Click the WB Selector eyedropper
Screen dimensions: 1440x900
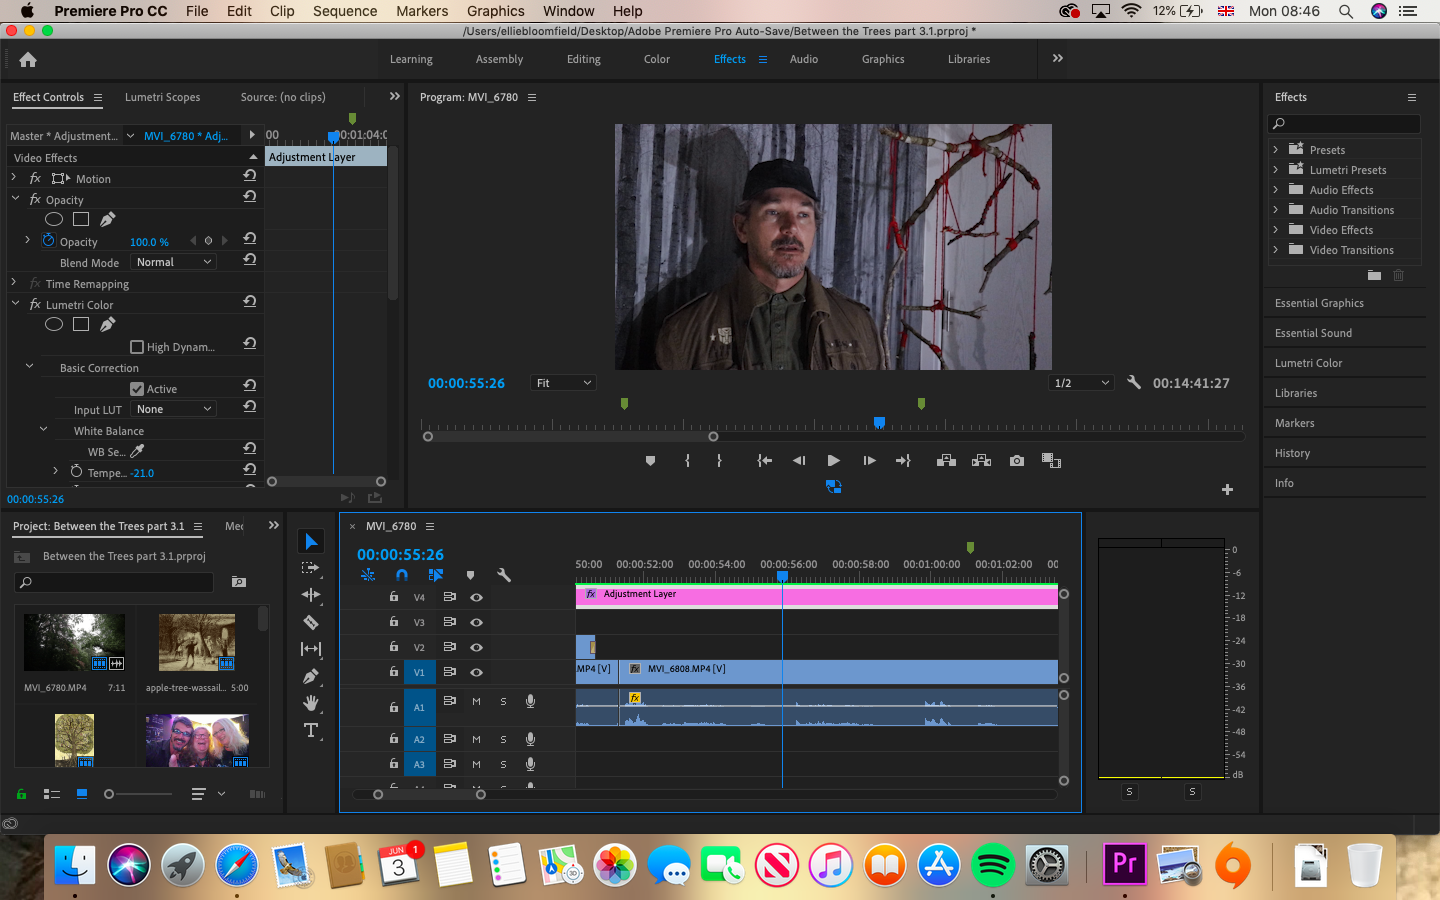138,451
